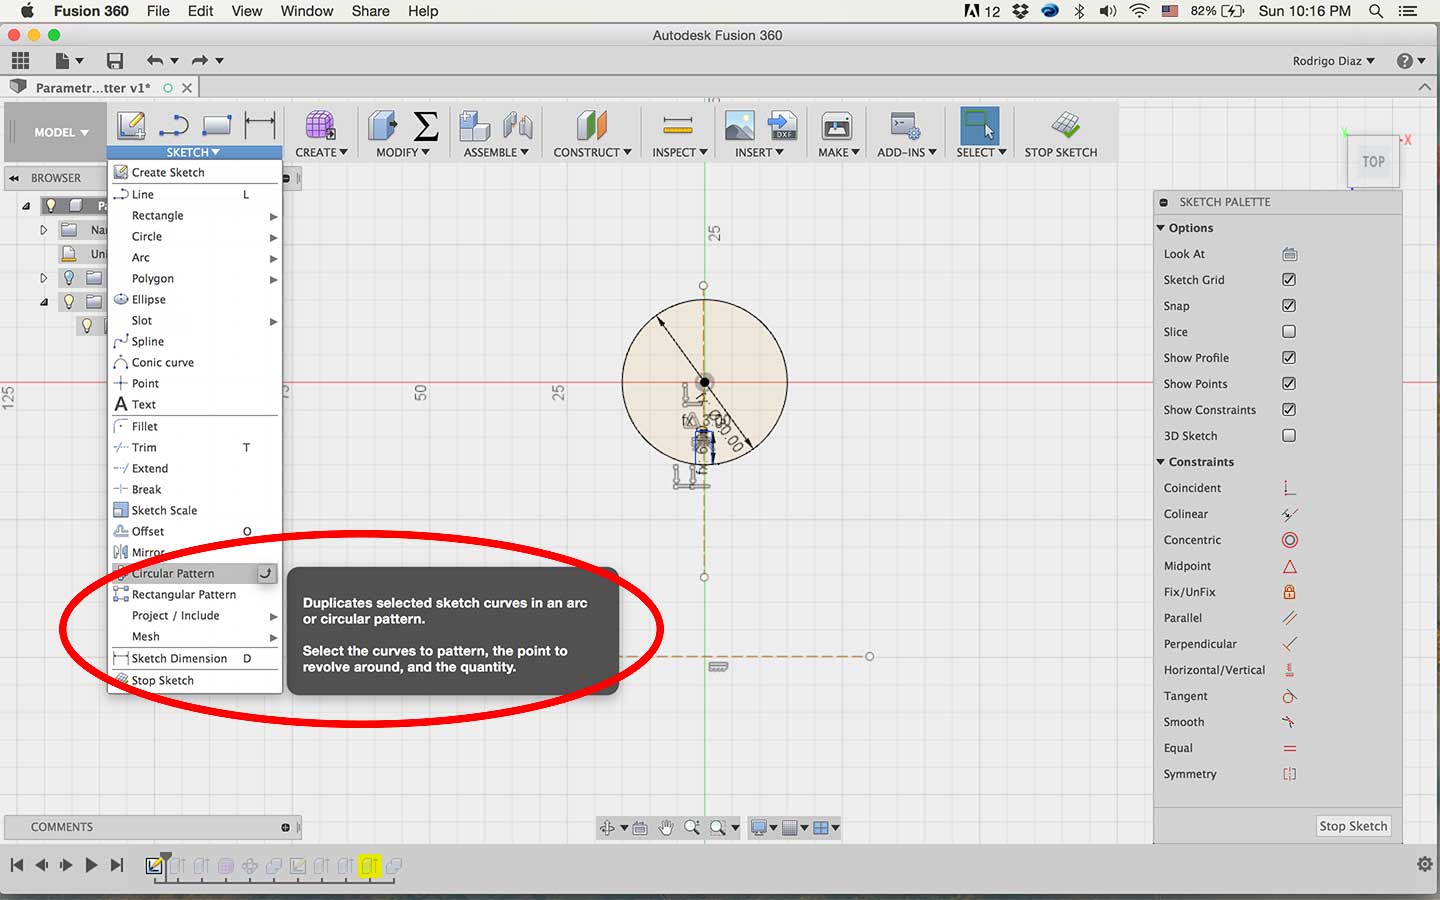The width and height of the screenshot is (1440, 900).
Task: Enable the 3D Sketch checkbox
Action: (x=1289, y=436)
